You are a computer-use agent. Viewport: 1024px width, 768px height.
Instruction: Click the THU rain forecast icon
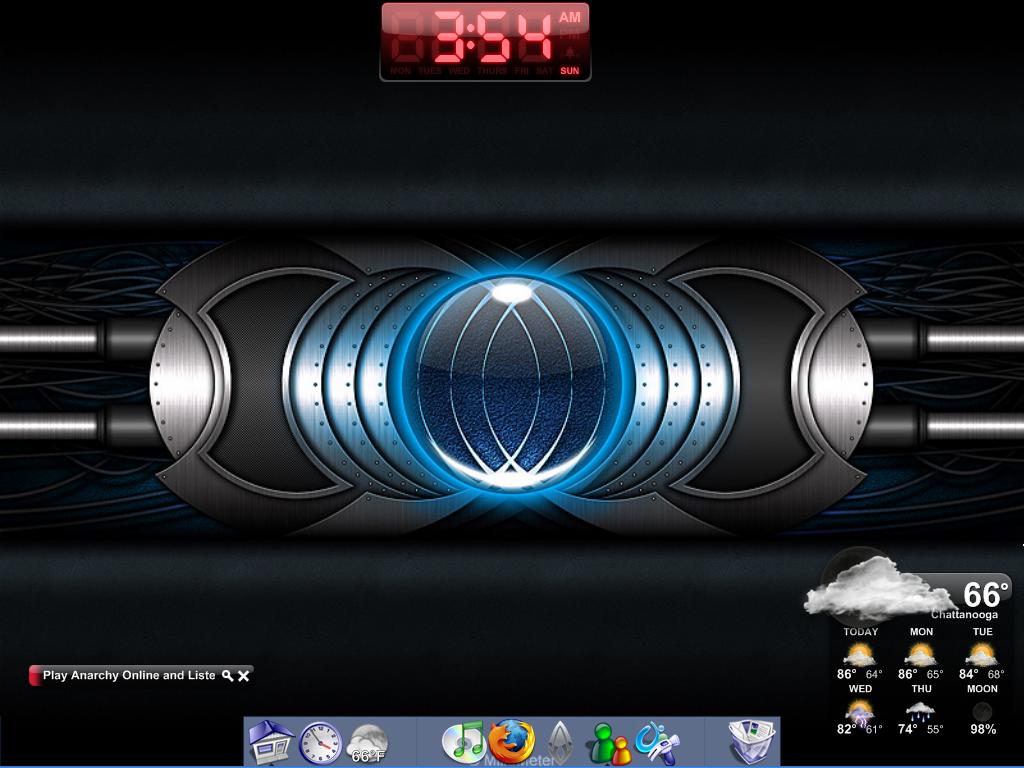coord(921,712)
